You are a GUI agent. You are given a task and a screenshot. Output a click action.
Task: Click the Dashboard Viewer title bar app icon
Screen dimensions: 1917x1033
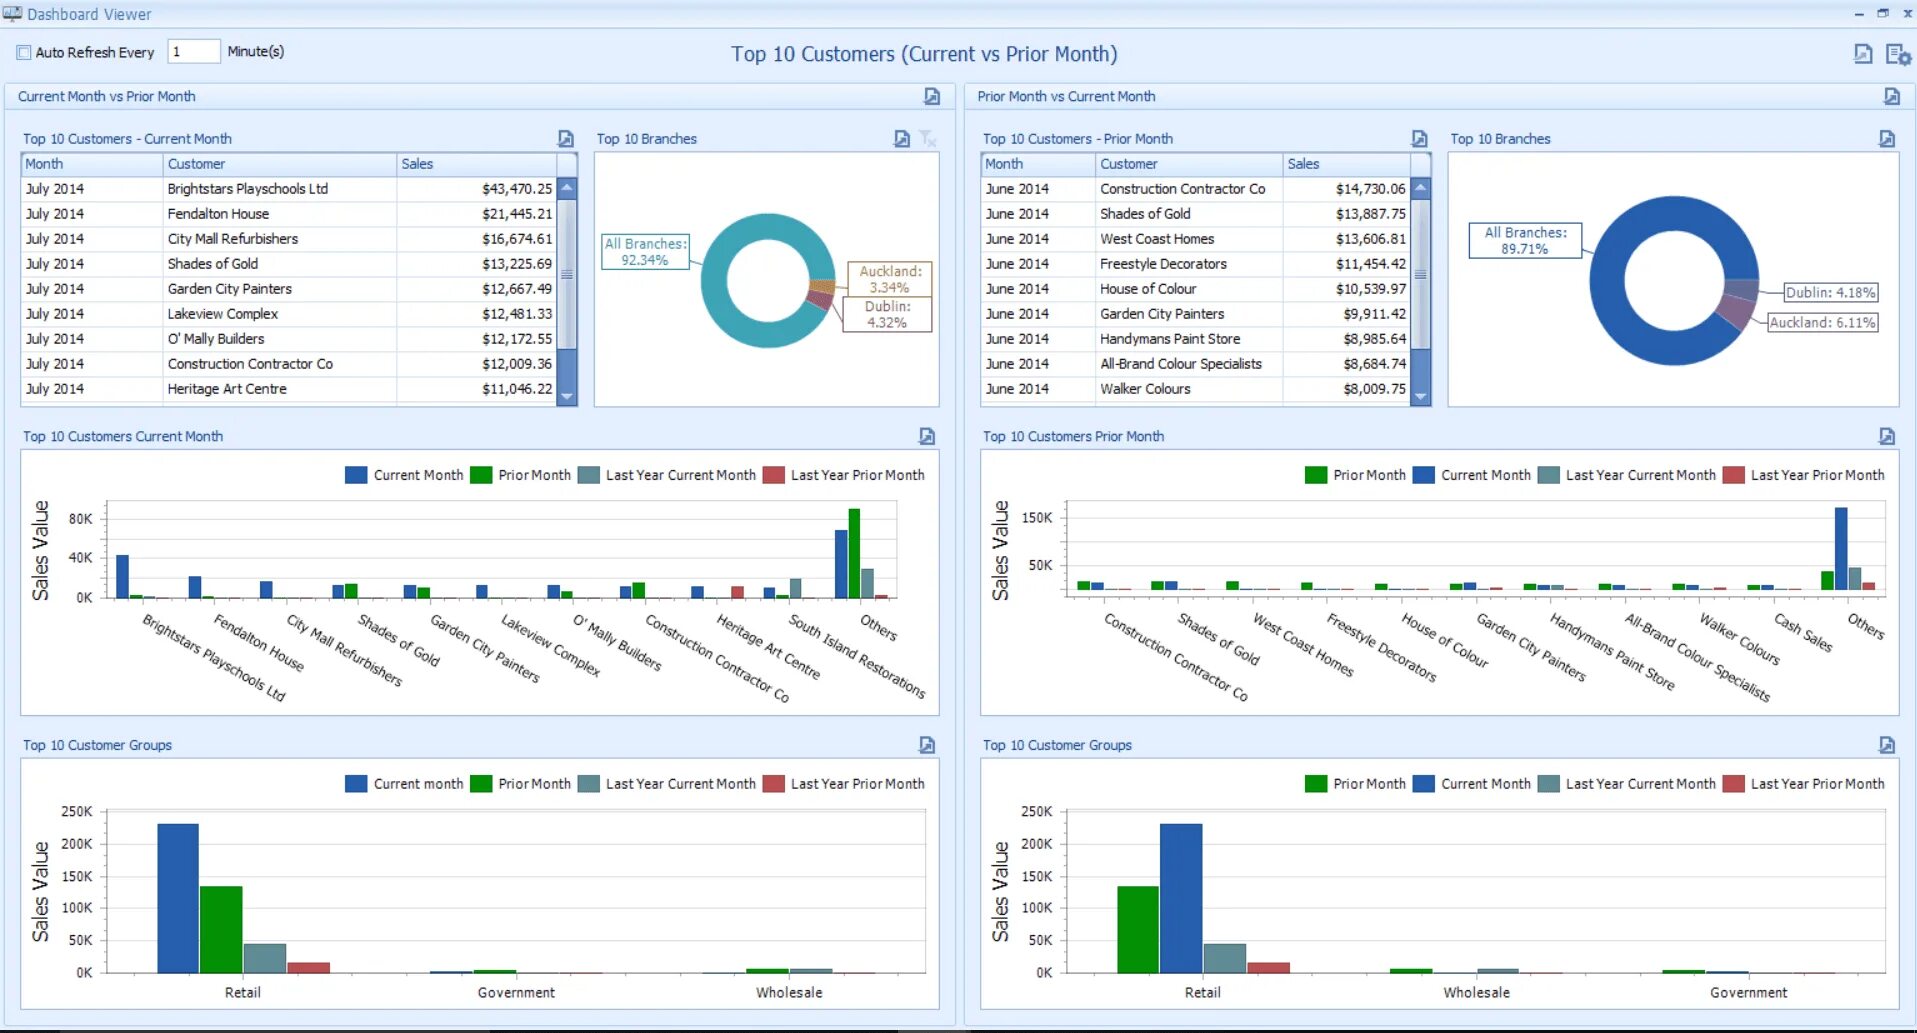click(x=12, y=13)
